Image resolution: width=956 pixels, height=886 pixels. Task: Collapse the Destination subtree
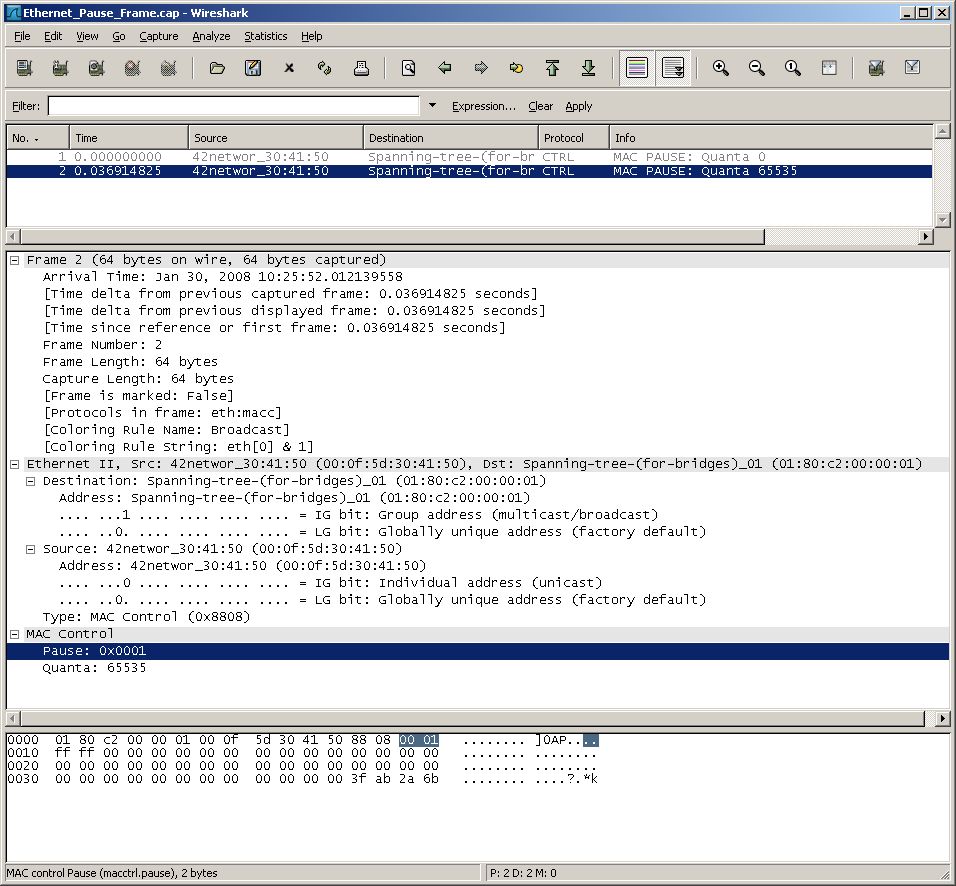point(30,481)
